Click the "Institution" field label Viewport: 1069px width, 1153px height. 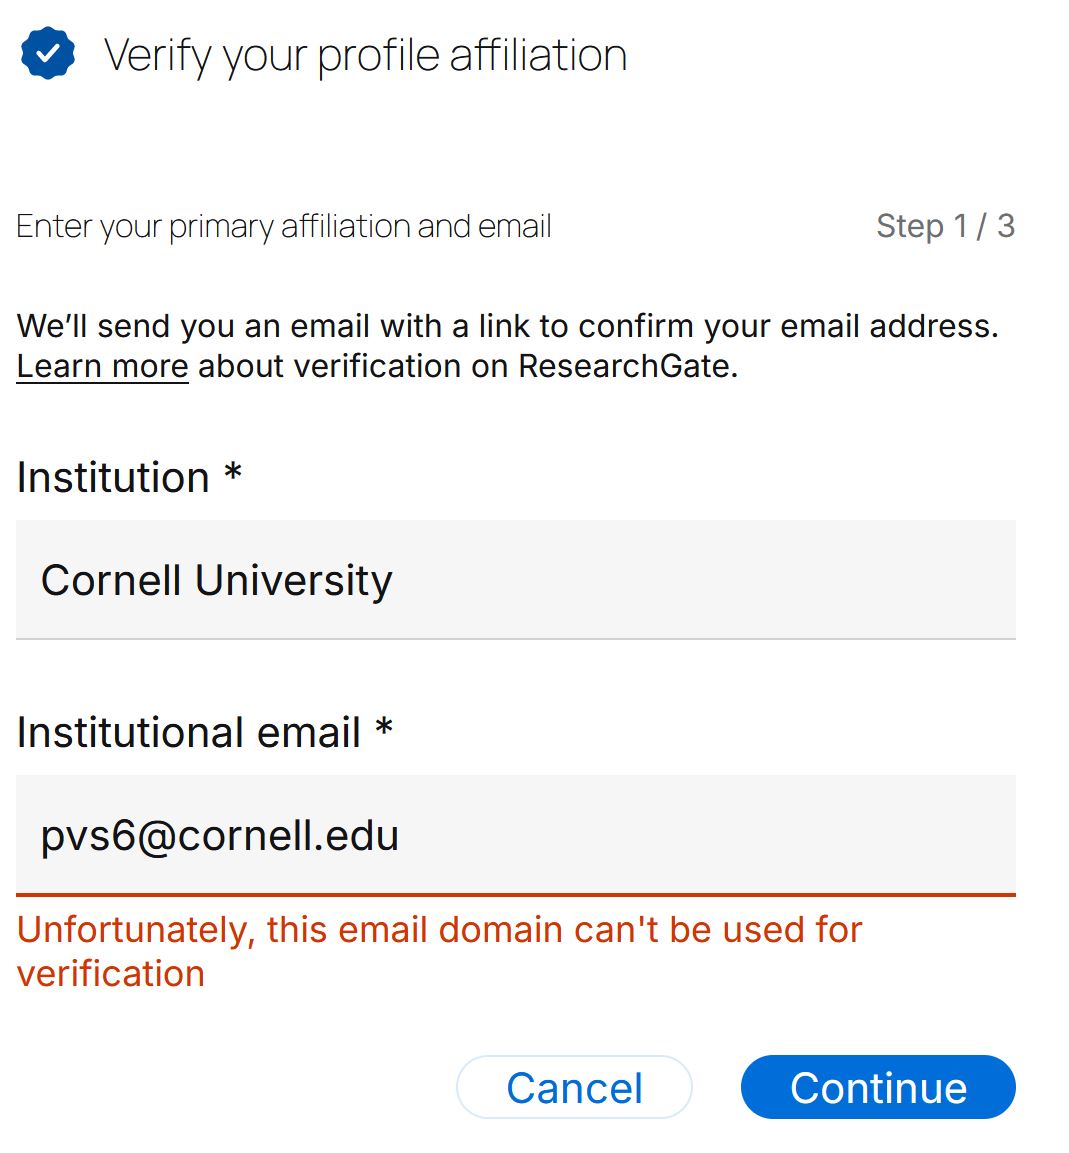coord(113,477)
